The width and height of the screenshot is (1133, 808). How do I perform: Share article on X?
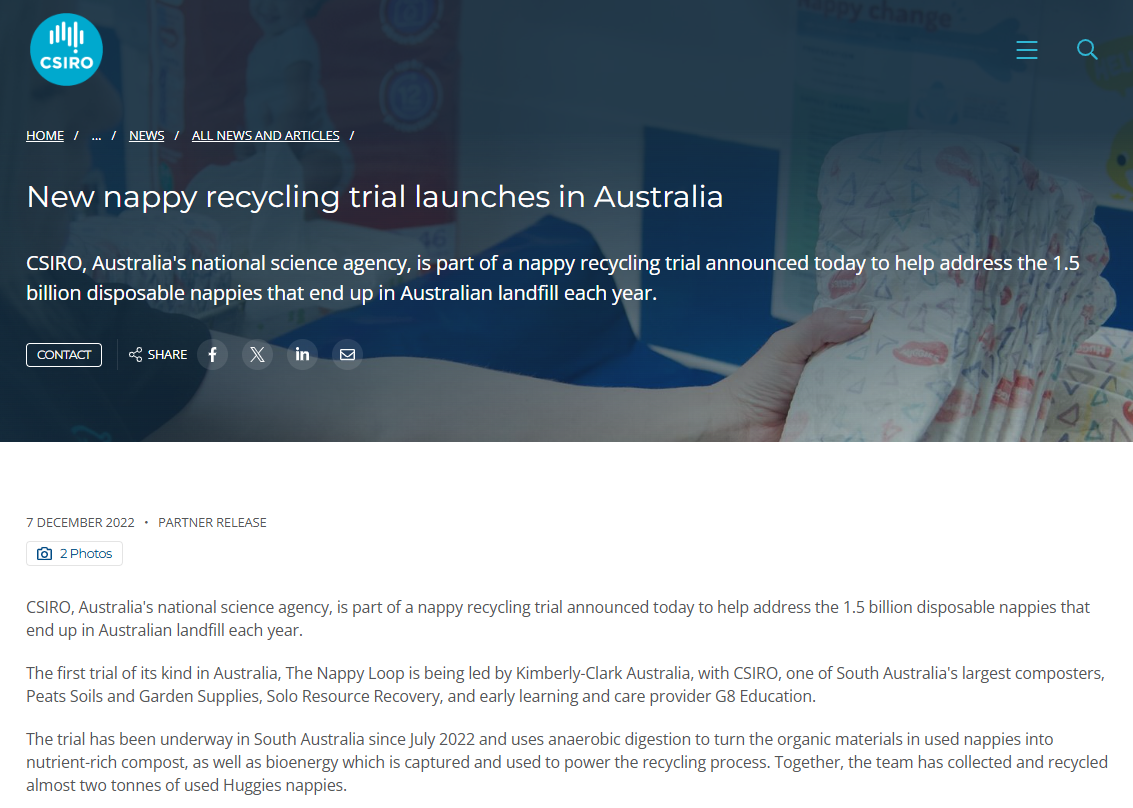click(x=257, y=355)
